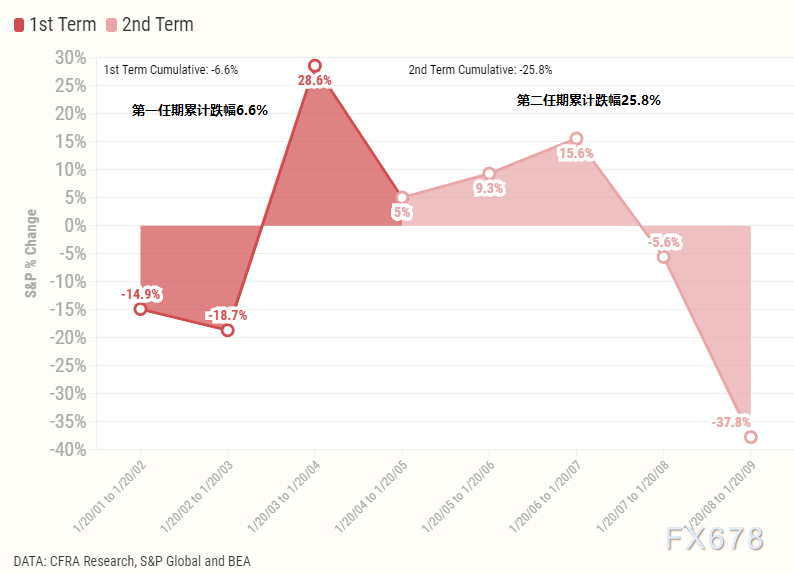Select the -18.7% data point marker

[x=227, y=330]
